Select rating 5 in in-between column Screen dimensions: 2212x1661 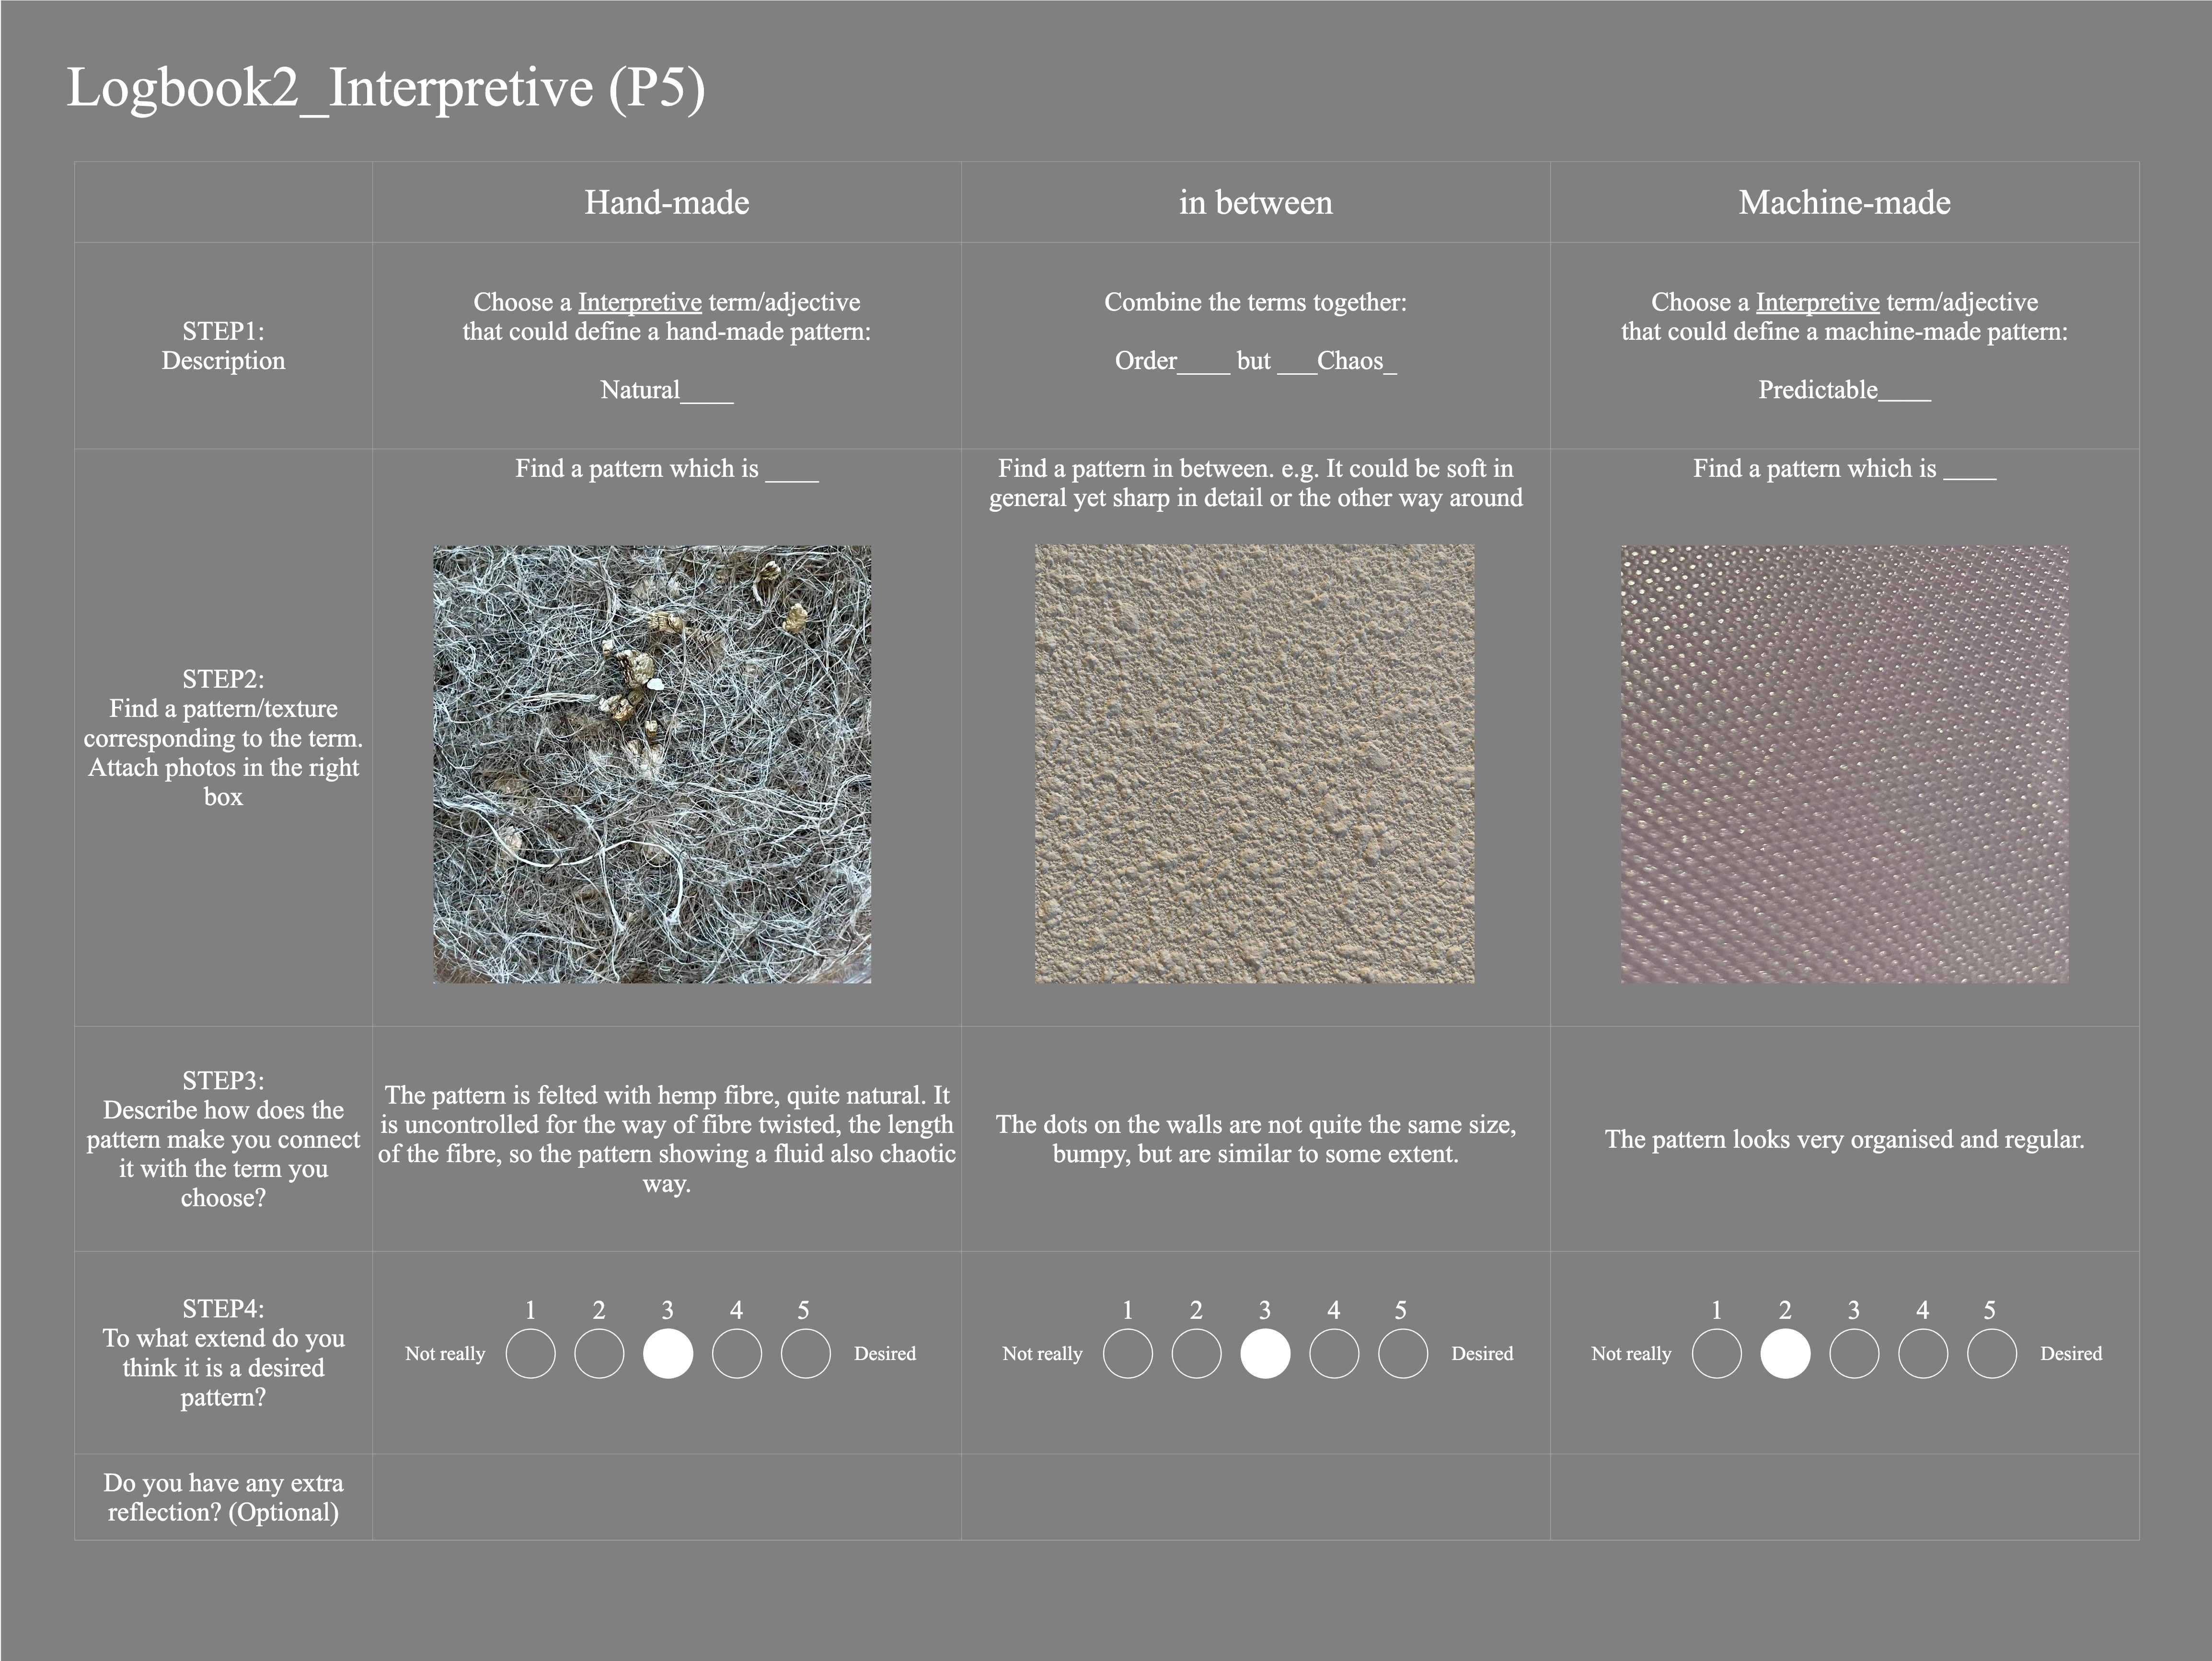1402,1354
